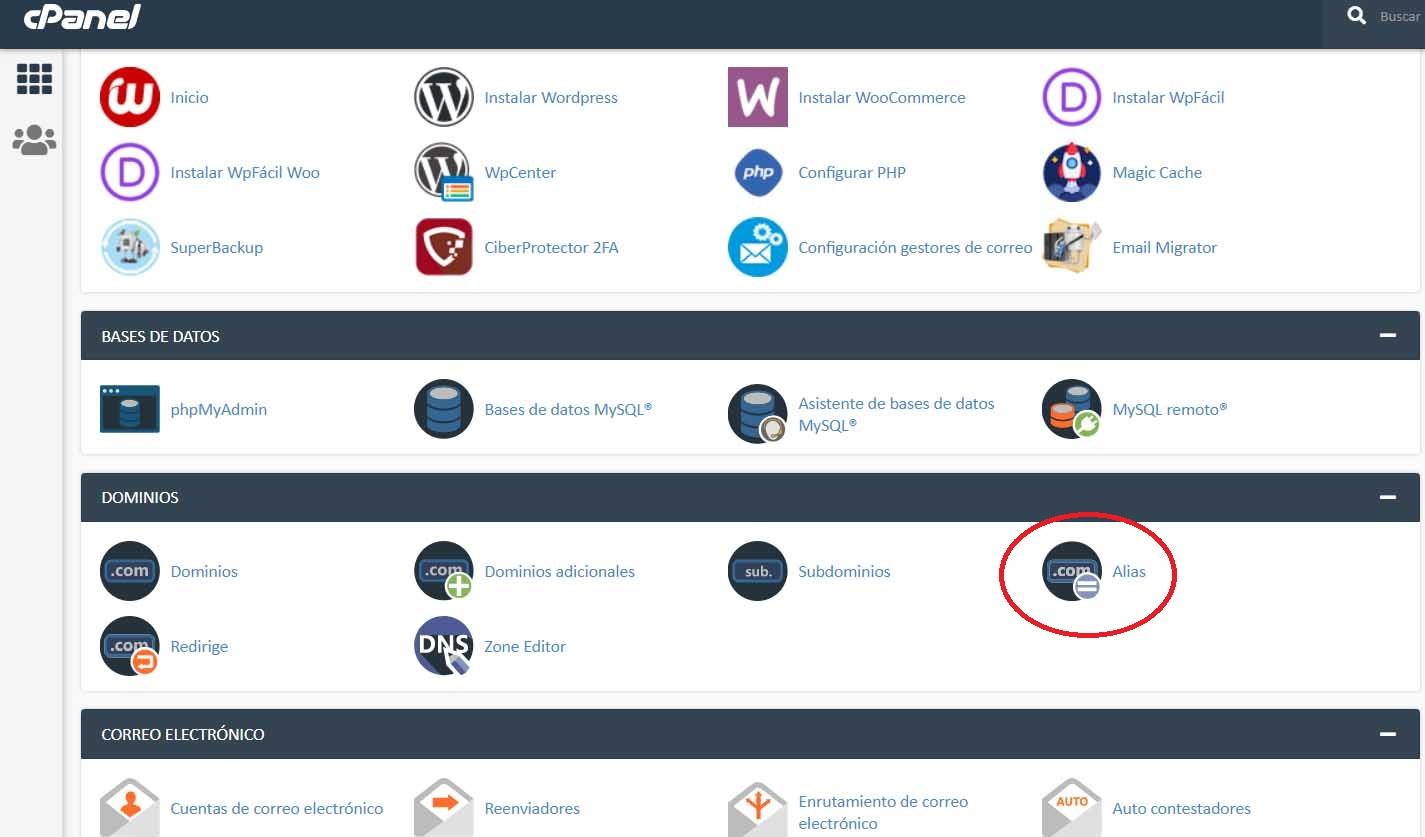Open the Bases de datos MySQL link
The width and height of the screenshot is (1425, 837).
pyautogui.click(x=568, y=409)
